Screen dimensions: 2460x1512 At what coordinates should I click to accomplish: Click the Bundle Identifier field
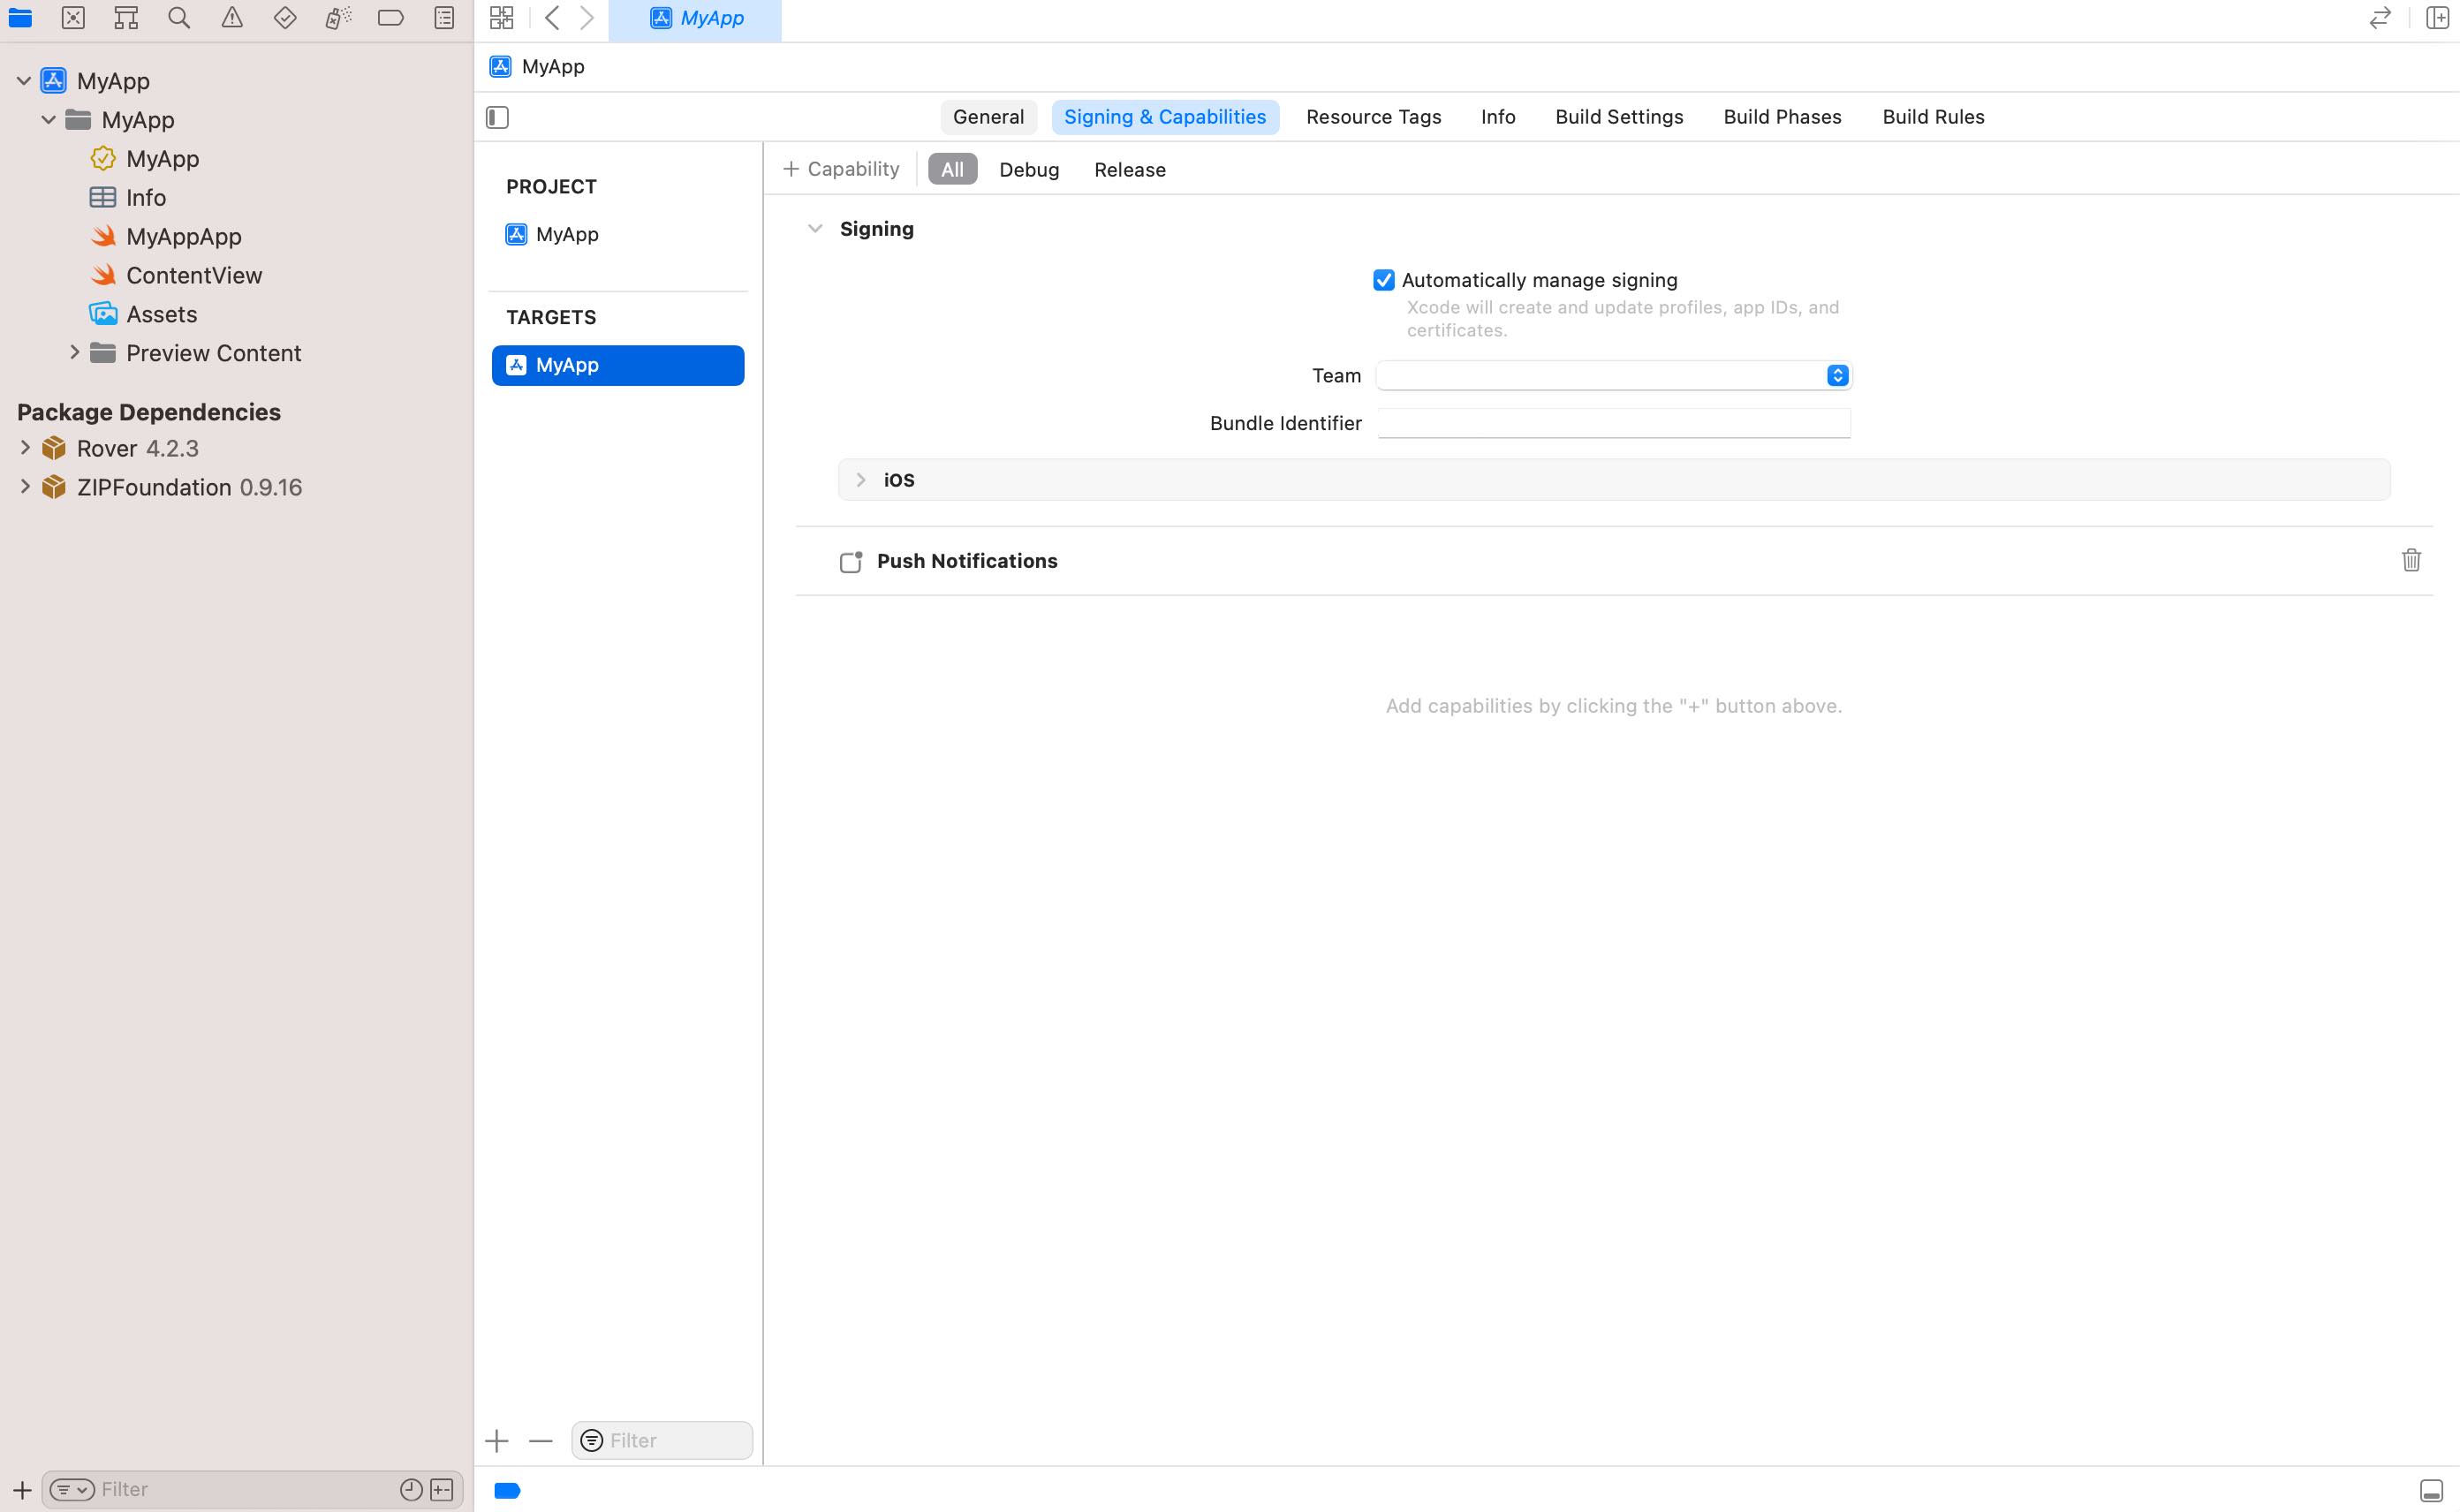(1614, 423)
